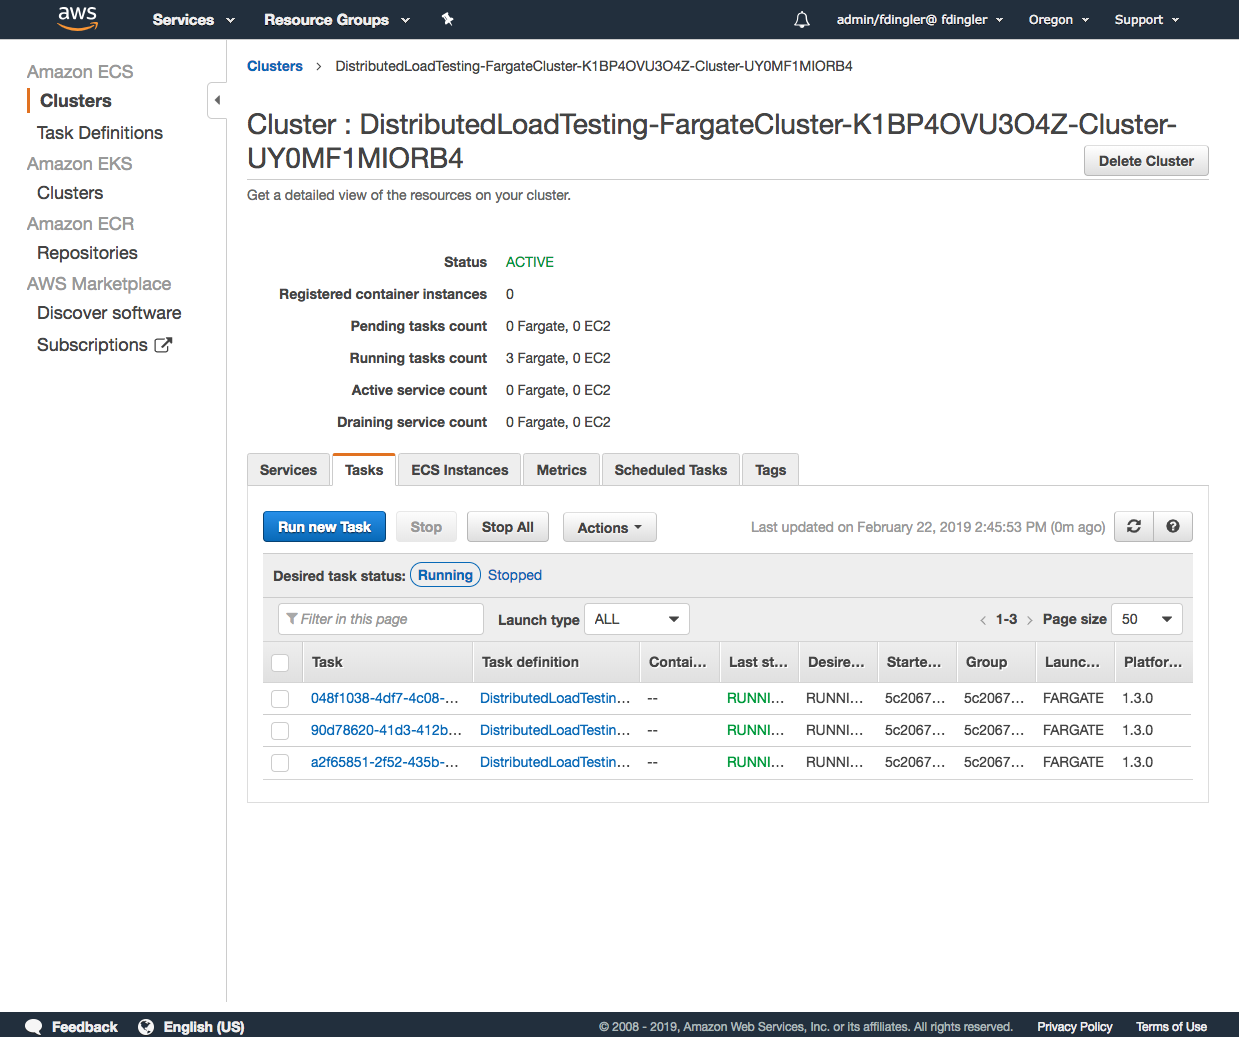Screen dimensions: 1239x1037
Task: Set desired task status to Stopped
Action: 515,575
